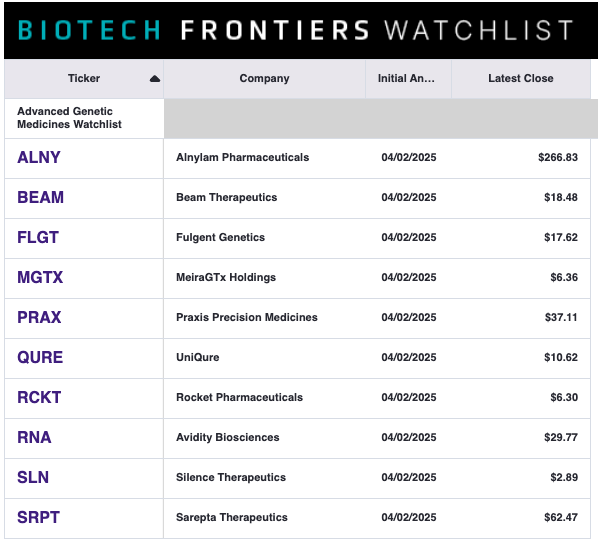Open the RCKT ticker link
This screenshot has height=544, width=598.
tap(39, 398)
